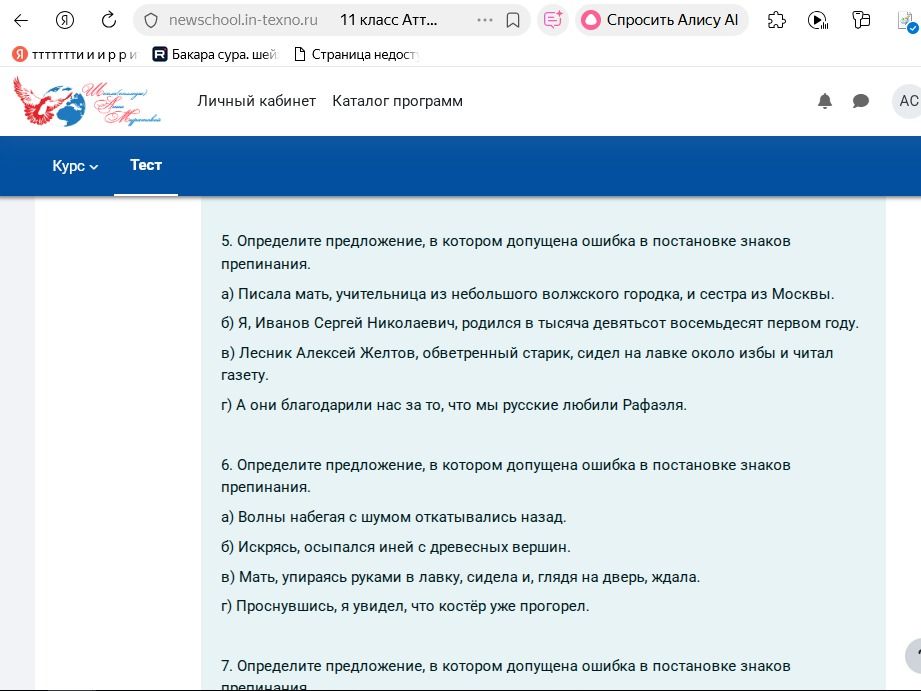Viewport: 921px width, 691px height.
Task: Open Каталог программ menu item
Action: pyautogui.click(x=398, y=101)
